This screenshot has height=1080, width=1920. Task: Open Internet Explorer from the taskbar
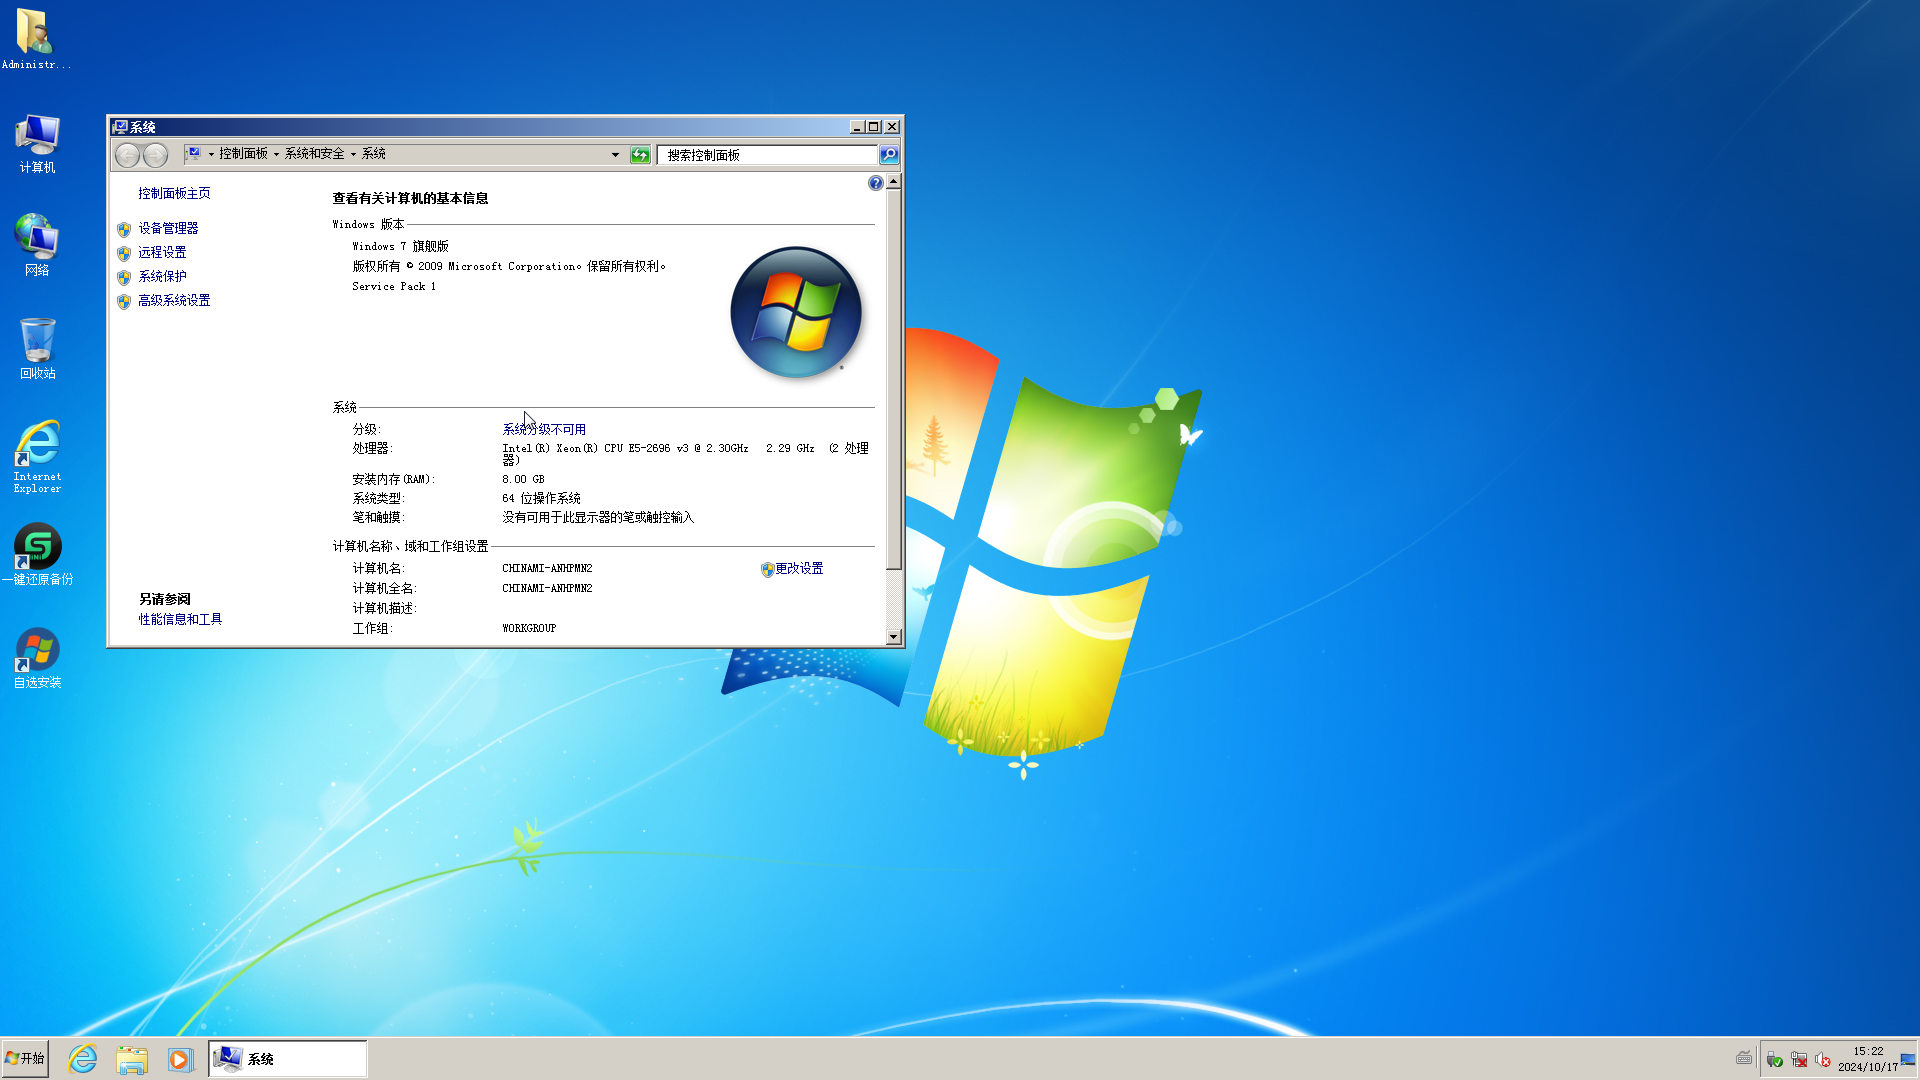pos(83,1059)
